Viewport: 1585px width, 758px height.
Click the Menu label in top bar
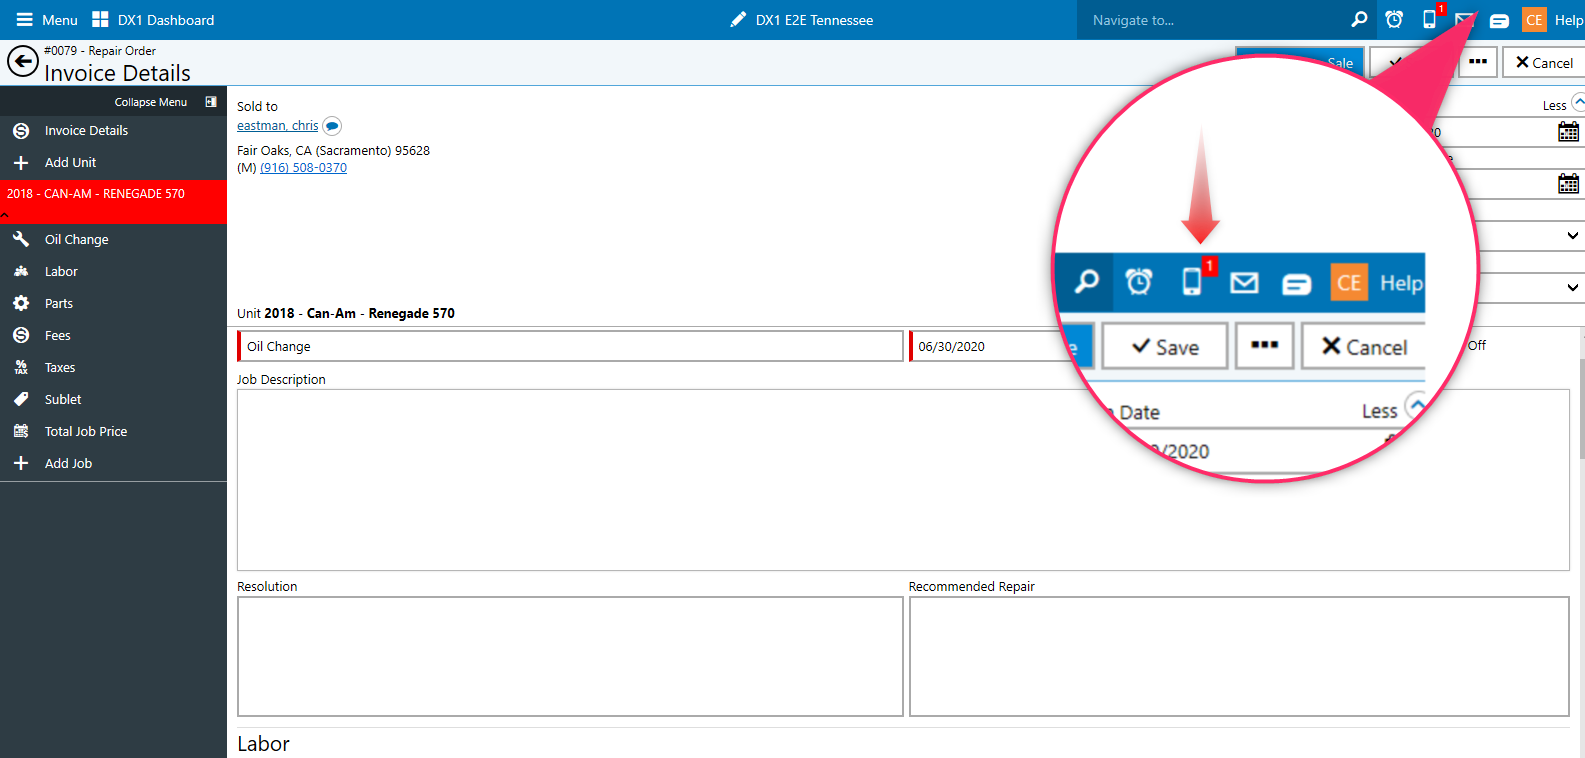pos(60,20)
